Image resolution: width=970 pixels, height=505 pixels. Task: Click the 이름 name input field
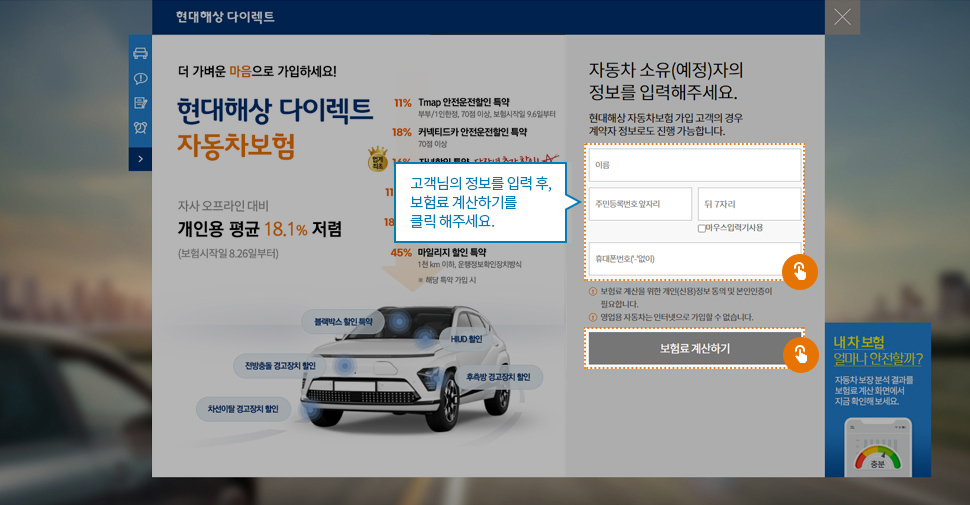695,165
